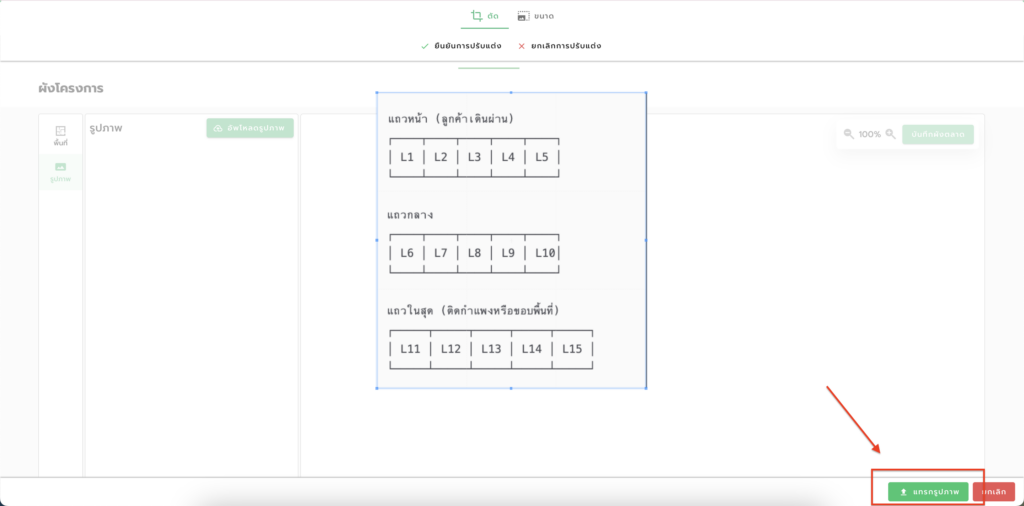
Task: Switch to the ตัด (crop) tab
Action: (x=485, y=16)
